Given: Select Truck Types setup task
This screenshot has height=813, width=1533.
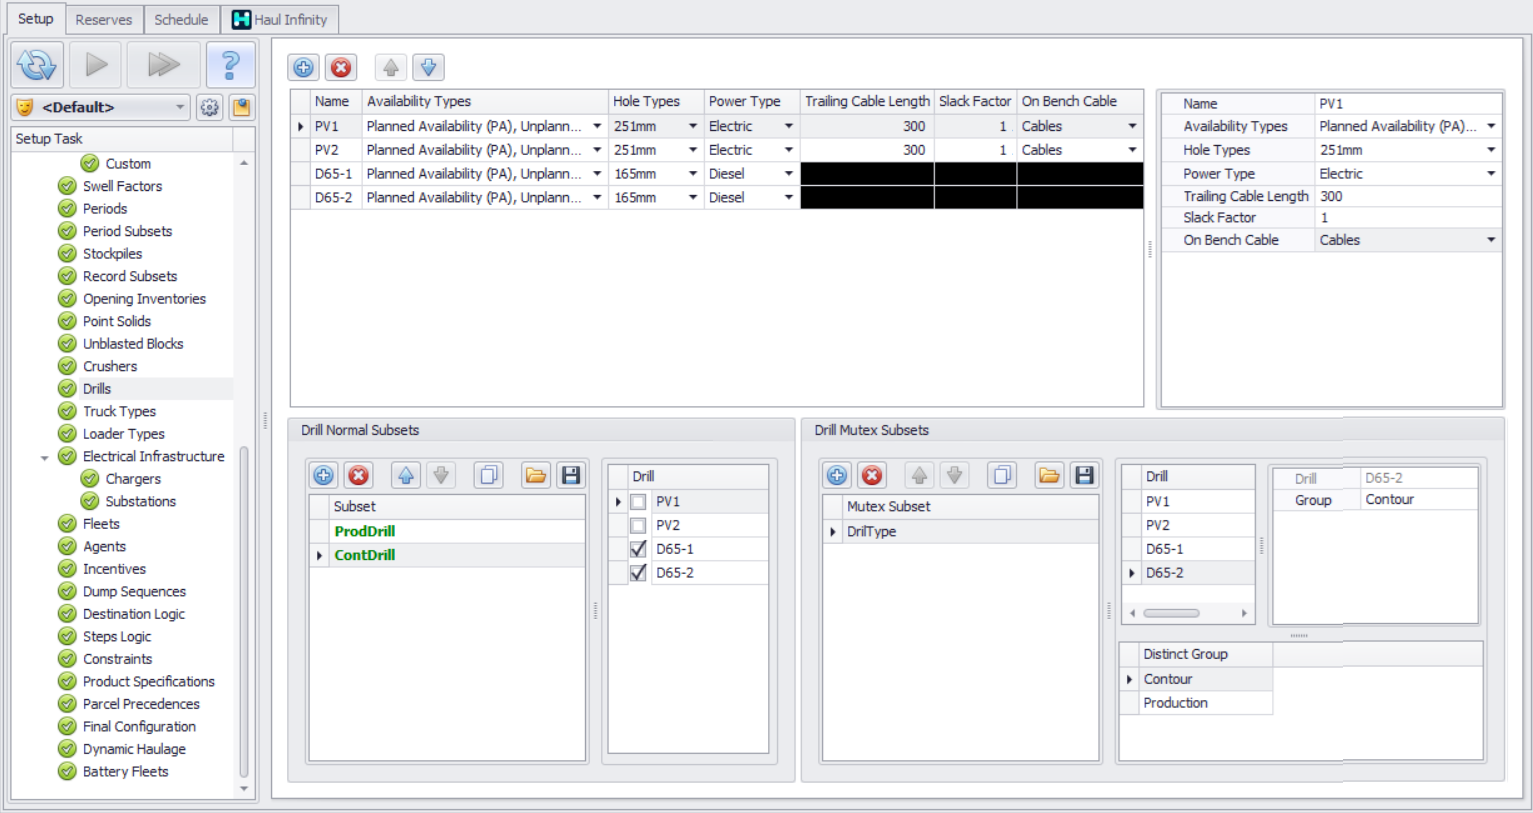Looking at the screenshot, I should click(119, 411).
